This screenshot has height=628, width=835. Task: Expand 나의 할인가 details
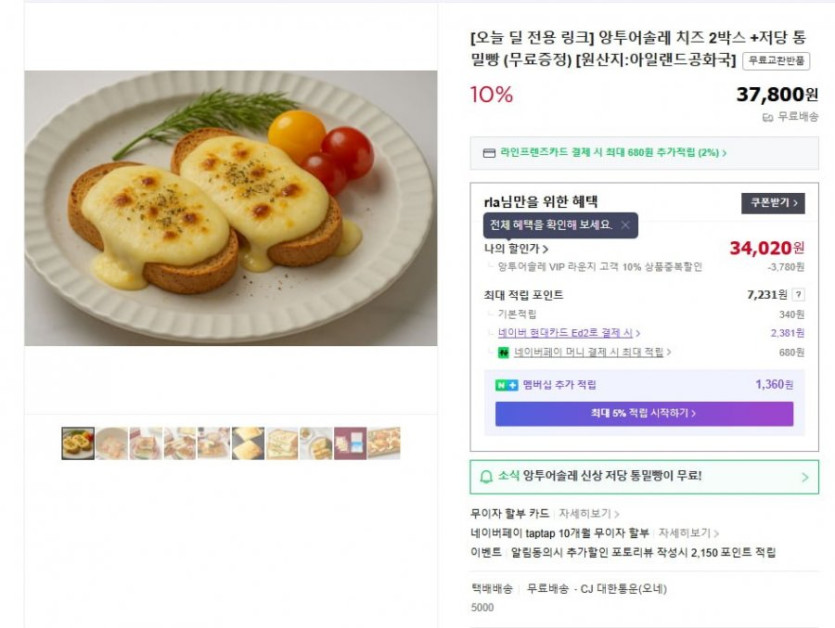pyautogui.click(x=516, y=249)
